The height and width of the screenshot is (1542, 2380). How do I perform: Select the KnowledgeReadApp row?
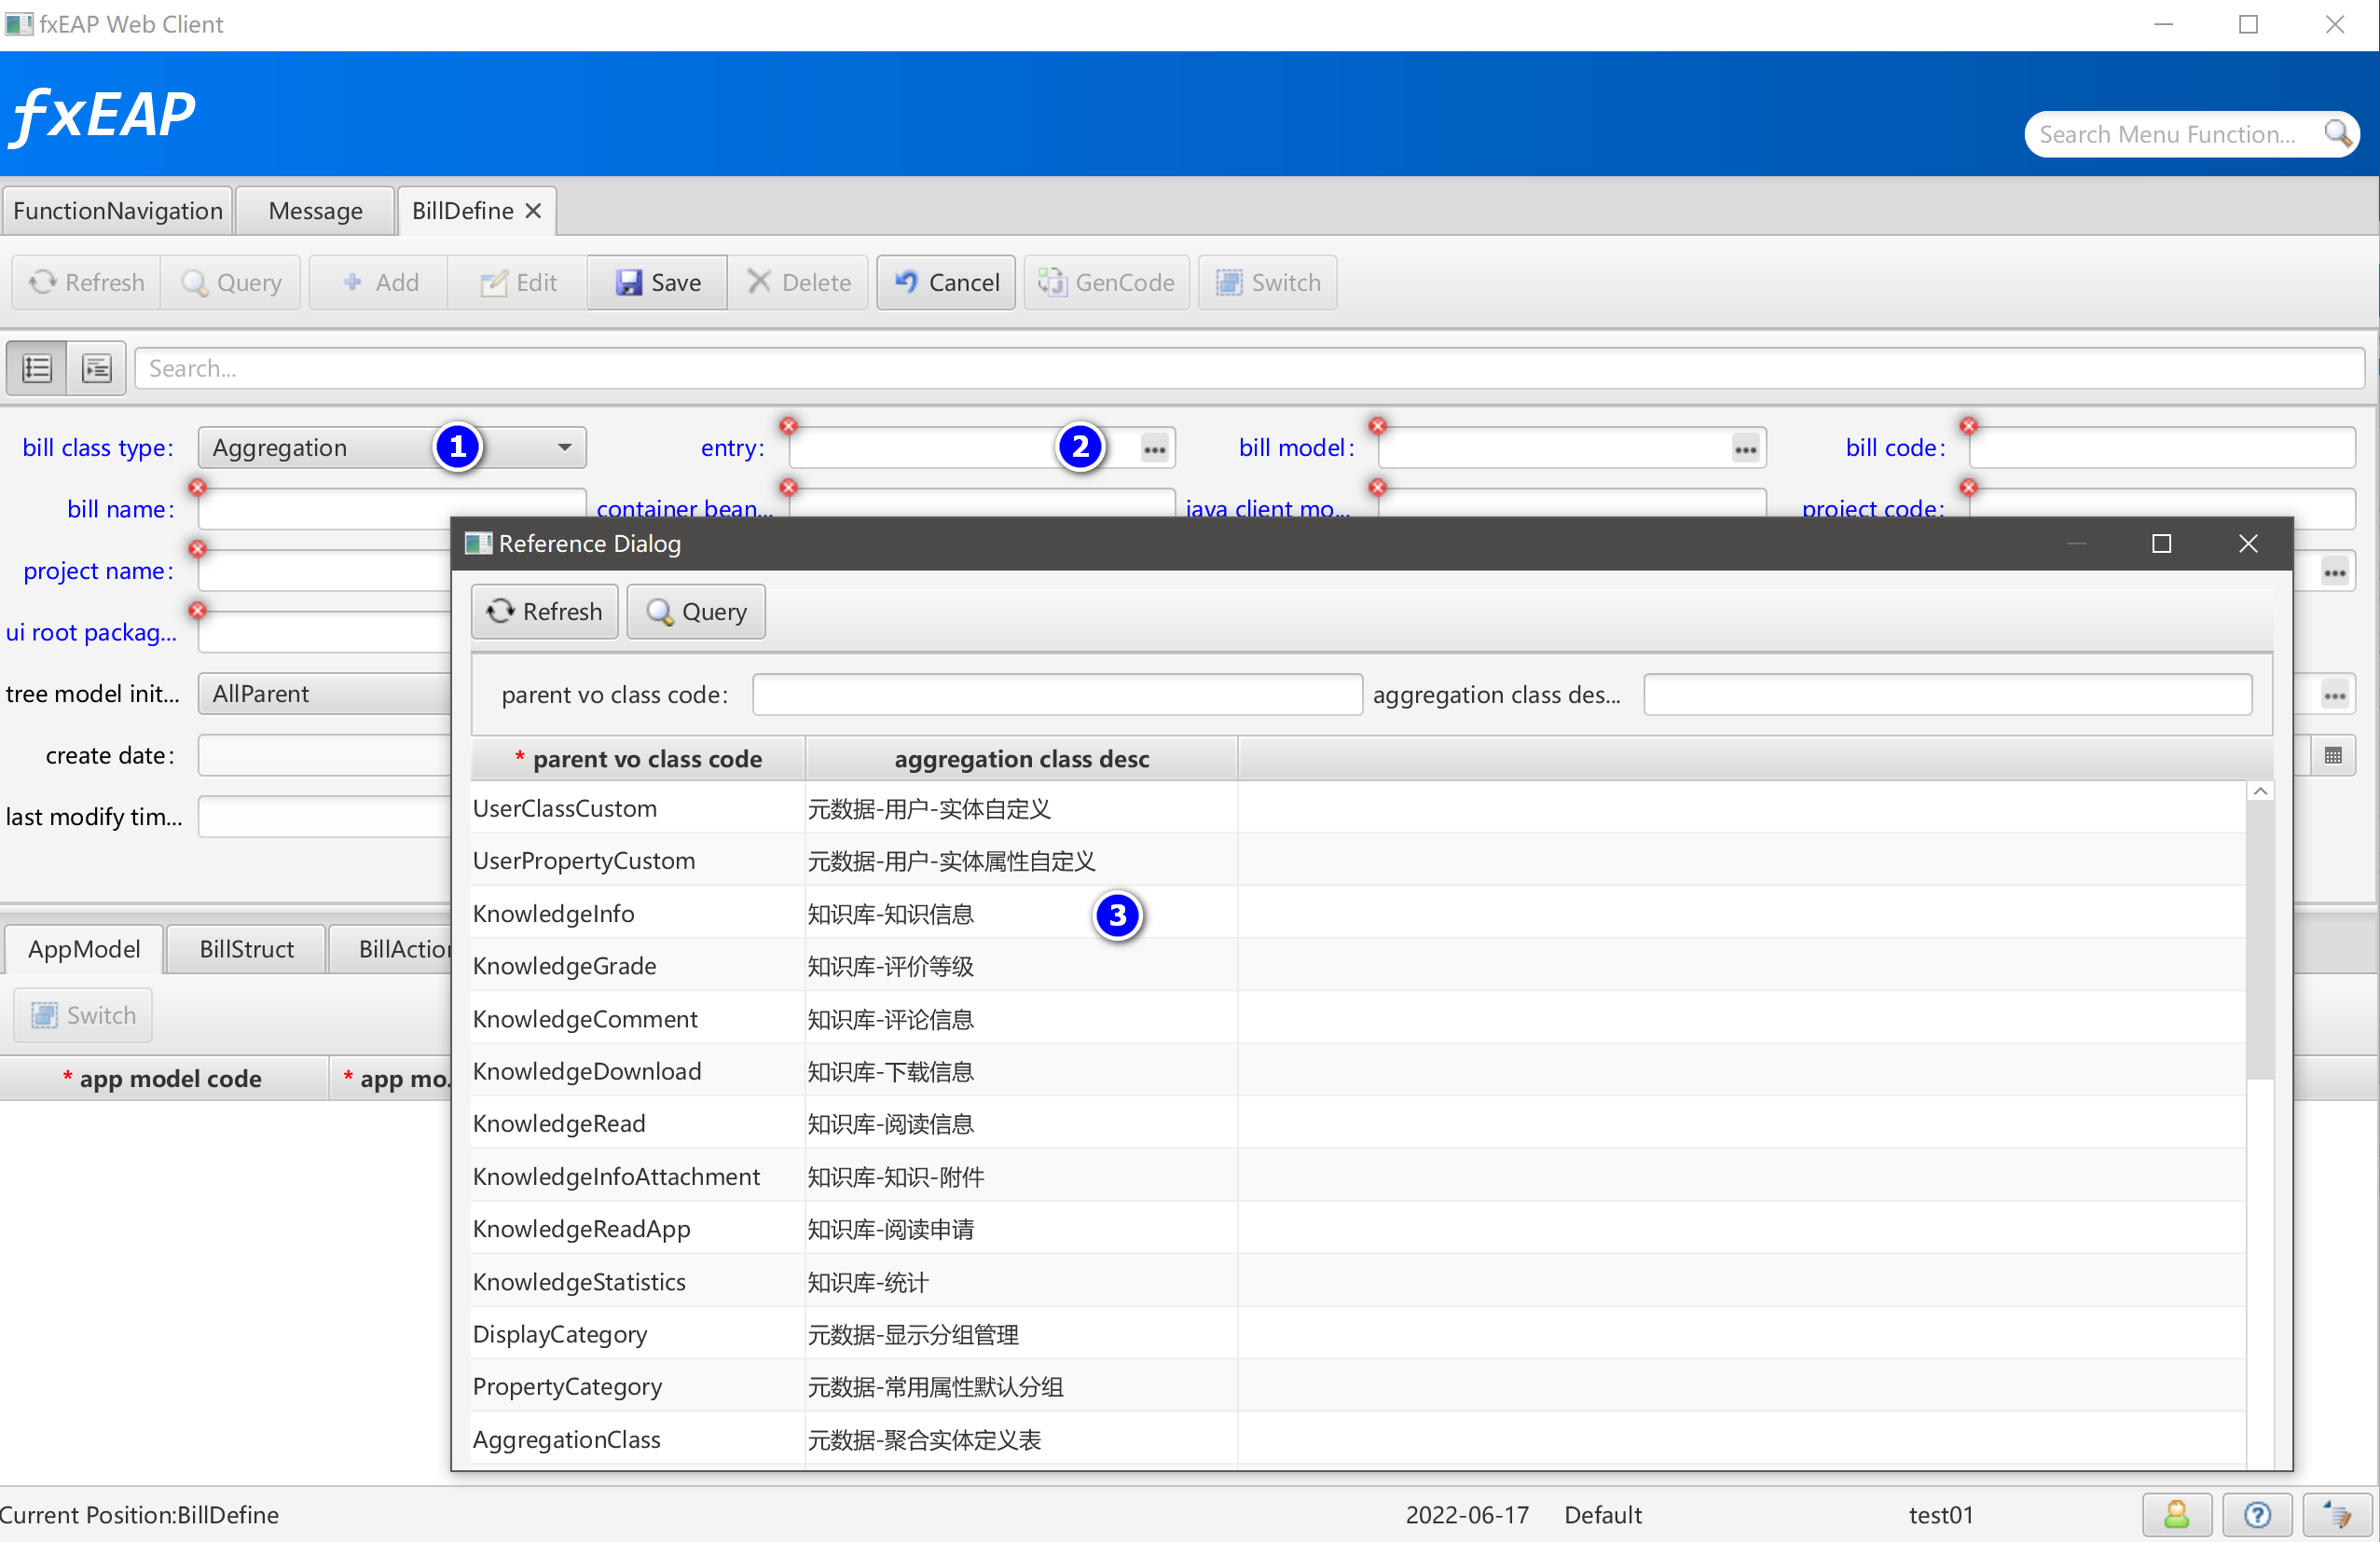[1358, 1229]
